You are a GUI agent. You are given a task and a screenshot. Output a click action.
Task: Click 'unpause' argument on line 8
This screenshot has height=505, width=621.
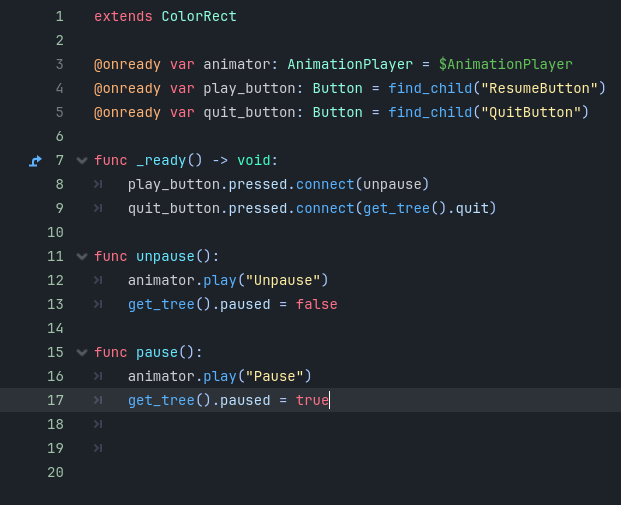tap(392, 185)
